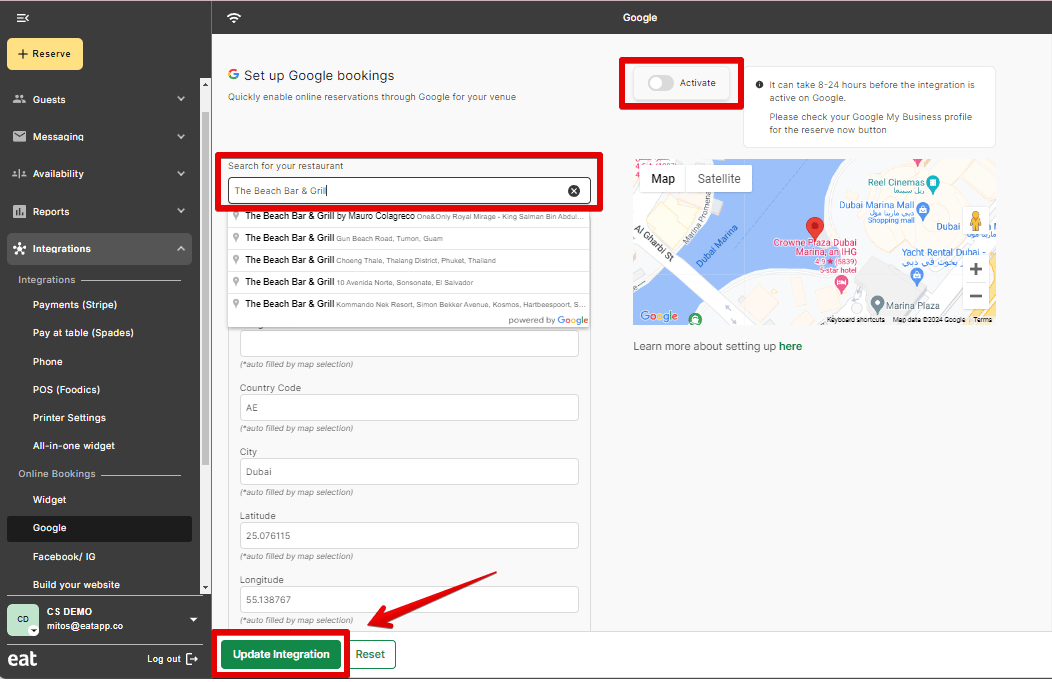Collapse the sidebar menu icon

pos(23,18)
